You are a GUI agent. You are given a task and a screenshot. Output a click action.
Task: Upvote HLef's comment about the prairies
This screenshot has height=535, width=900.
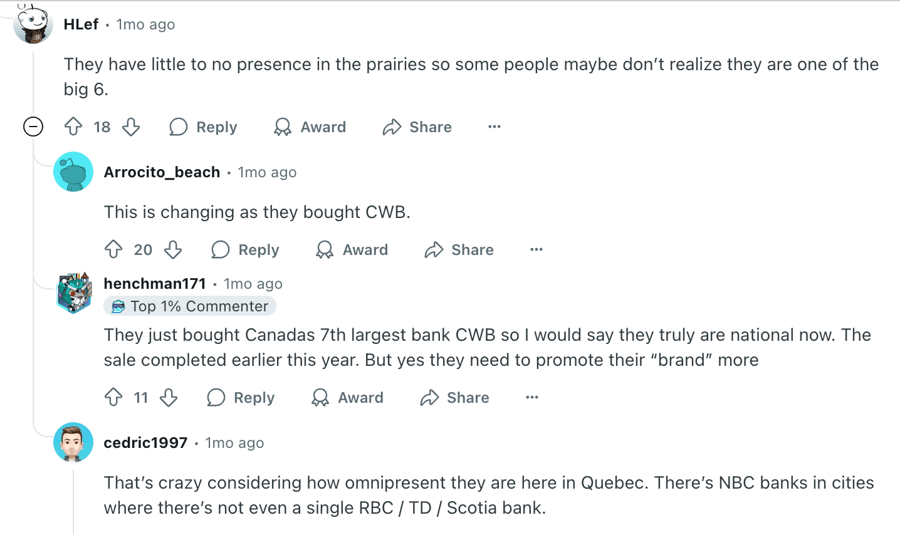click(73, 127)
